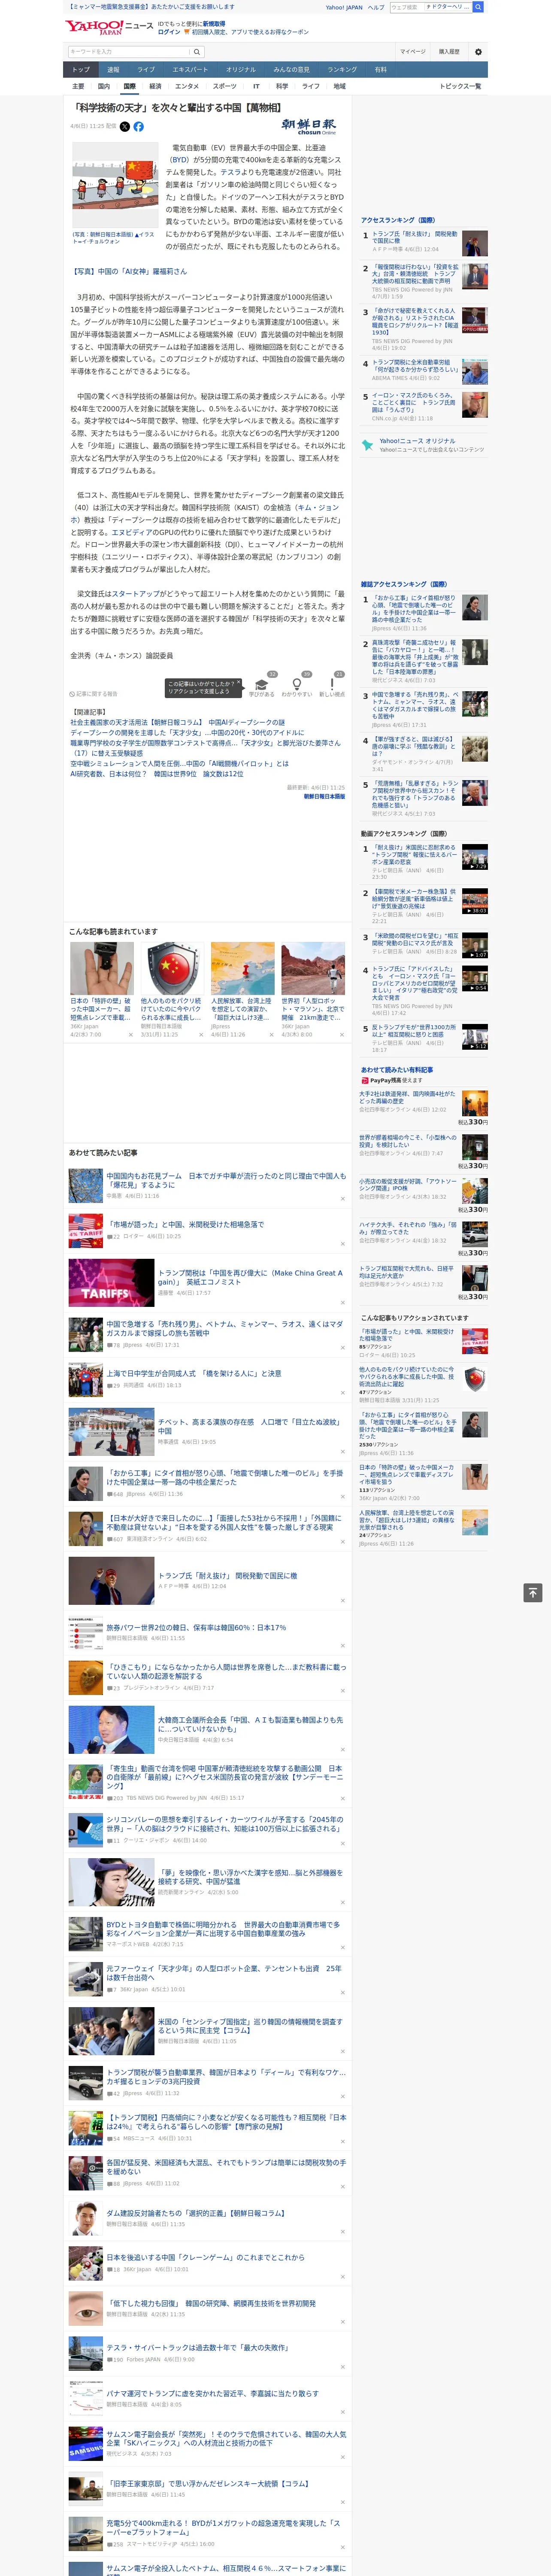Click the 朝鮮日報日本語版 source link
The height and width of the screenshot is (2576, 551).
pos(324,797)
